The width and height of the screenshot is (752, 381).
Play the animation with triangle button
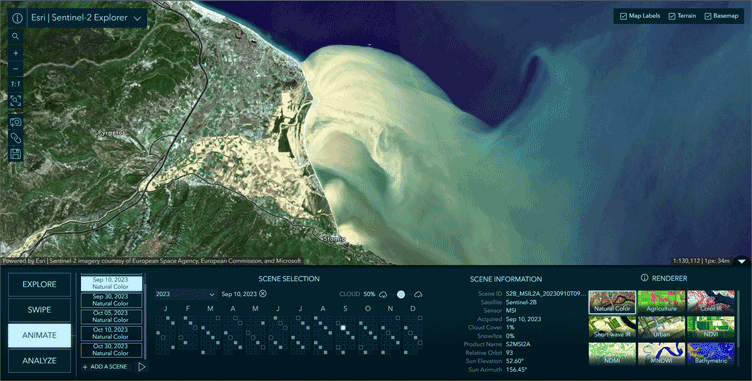[141, 367]
